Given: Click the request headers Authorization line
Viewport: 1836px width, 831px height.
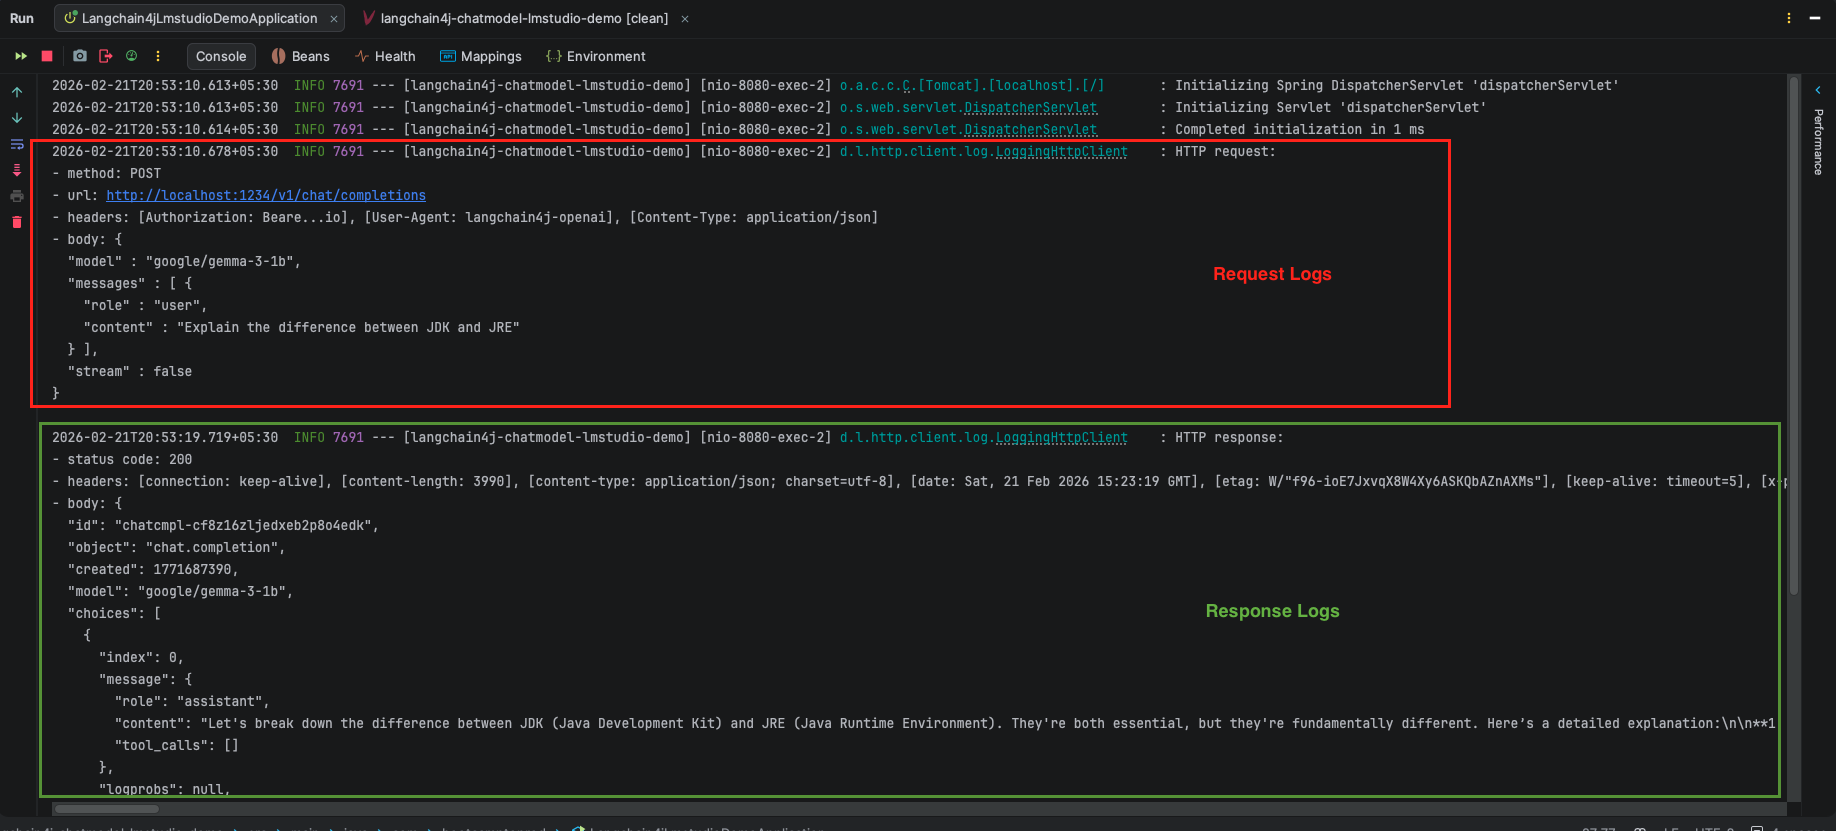Looking at the screenshot, I should point(465,217).
